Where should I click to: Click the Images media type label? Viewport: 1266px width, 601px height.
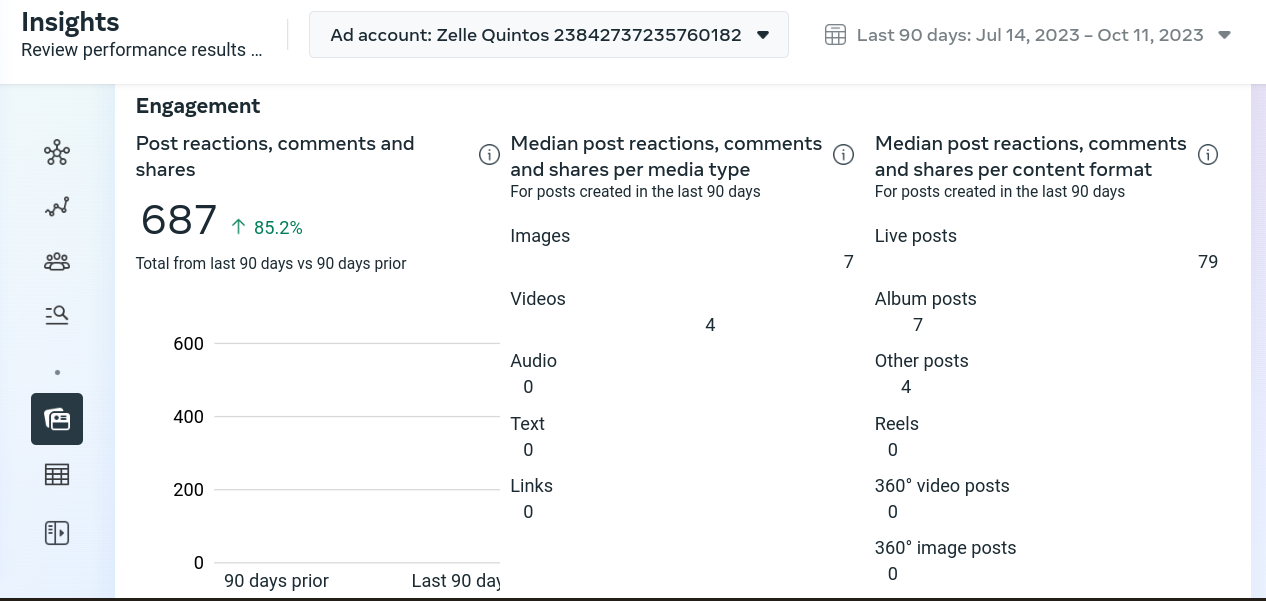540,236
